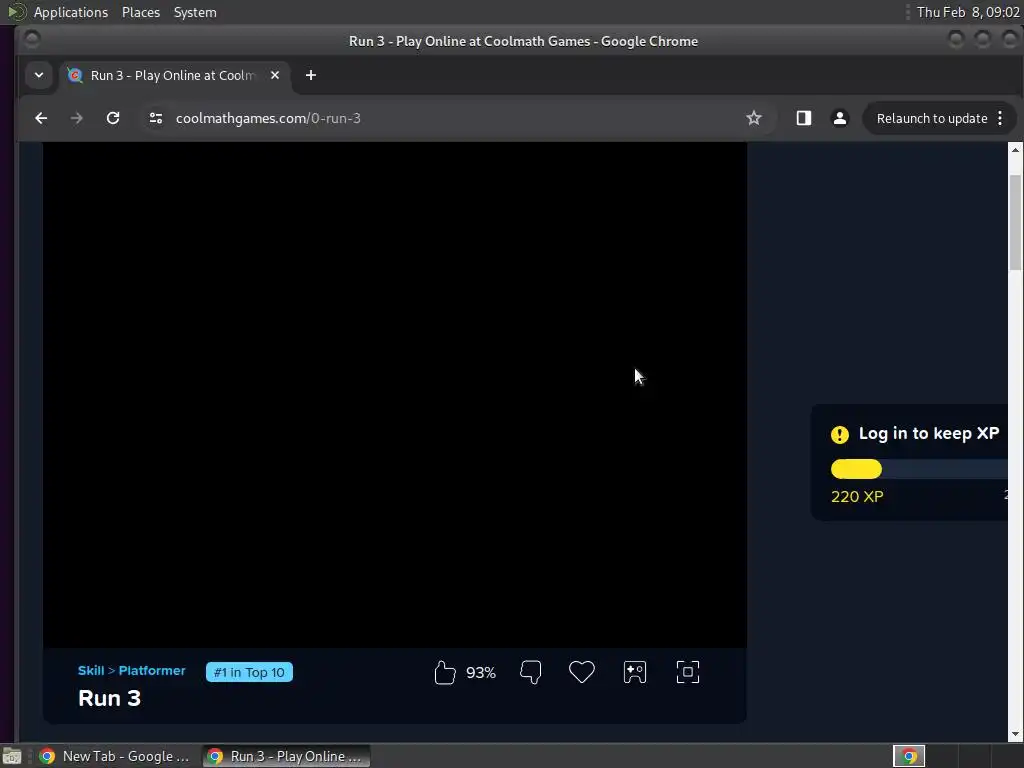Select Run 3 window in the taskbar
This screenshot has width=1024, height=768.
pos(286,756)
